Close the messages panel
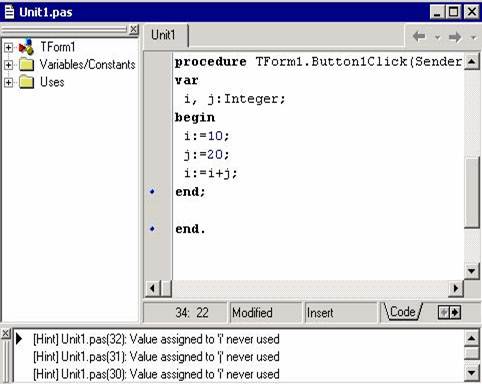This screenshot has height=384, width=482. (x=6, y=333)
